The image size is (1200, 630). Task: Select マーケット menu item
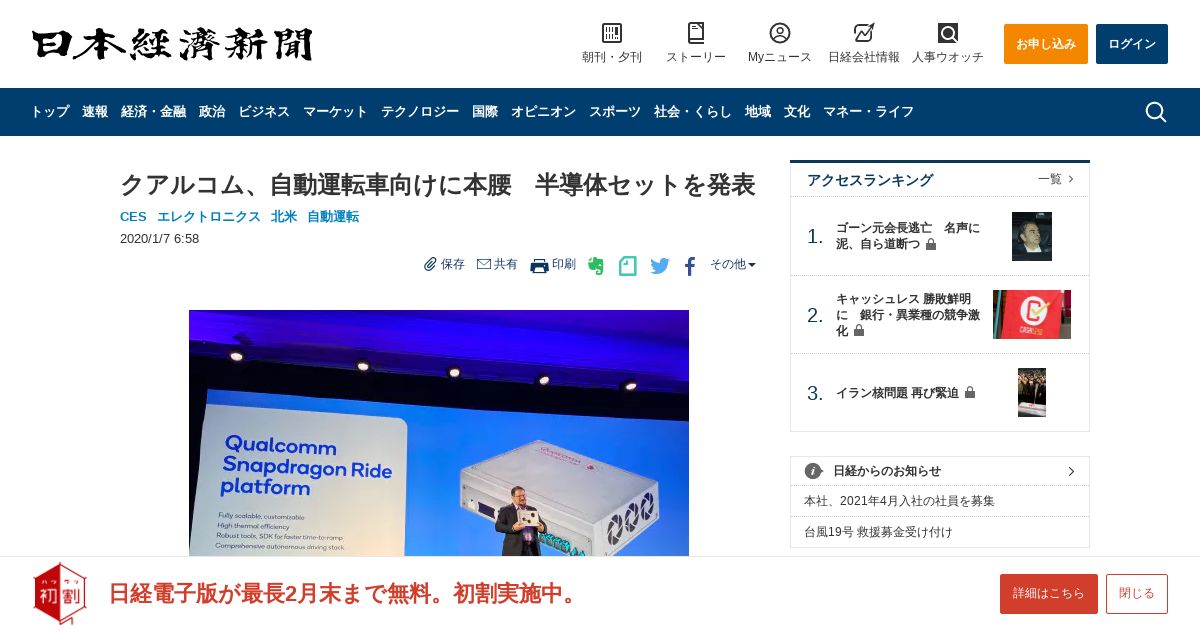pos(335,112)
